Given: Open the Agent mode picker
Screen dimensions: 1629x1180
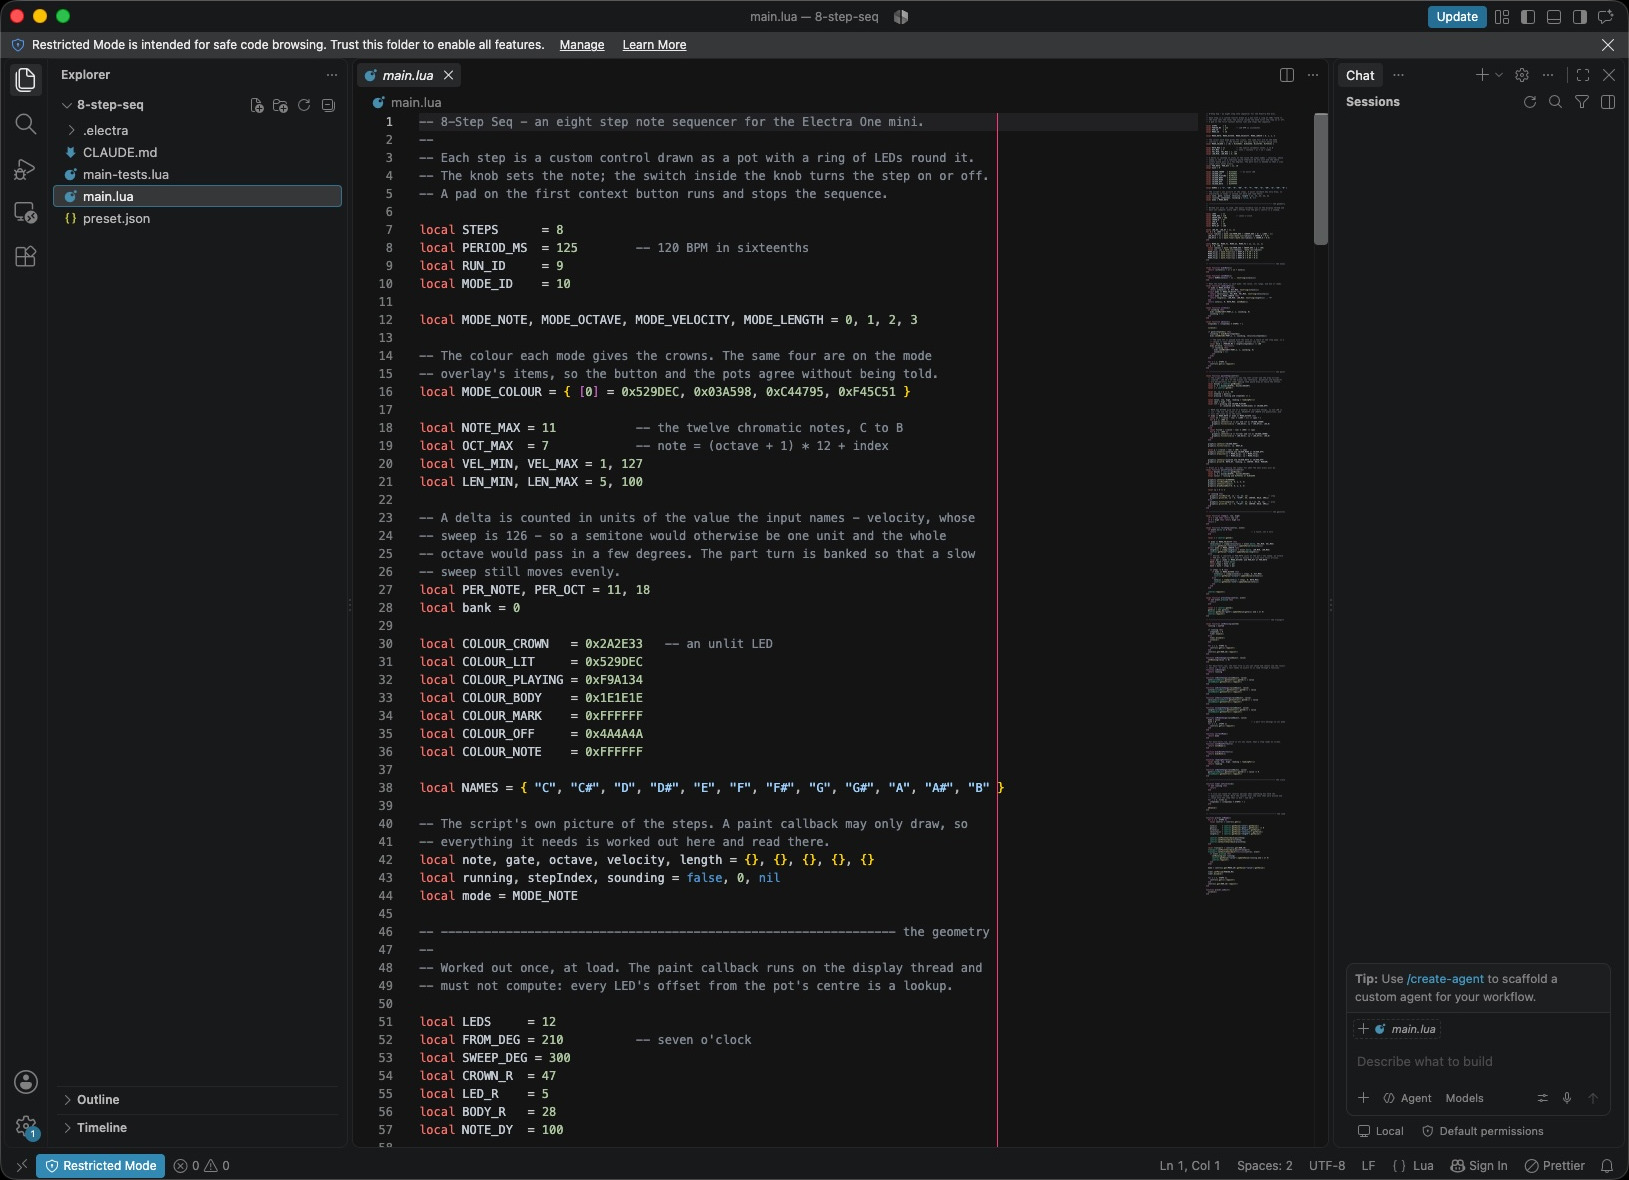Looking at the screenshot, I should (x=1408, y=1098).
